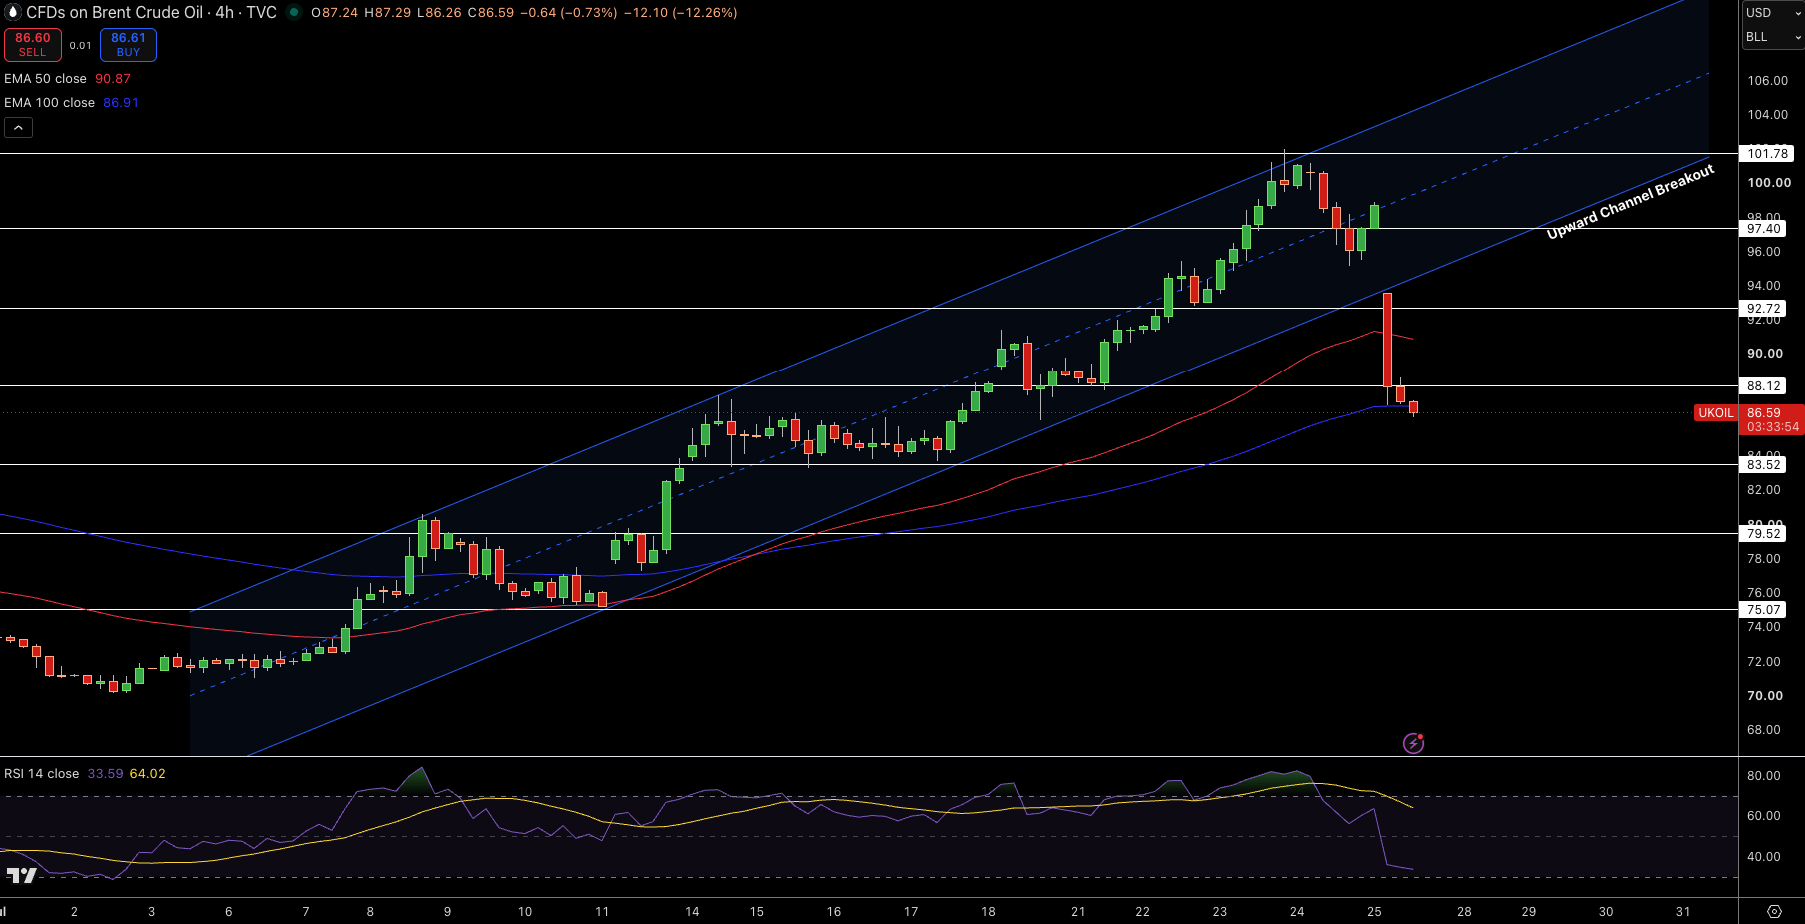Viewport: 1805px width, 924px height.
Task: Open chart settings gear icon
Action: pyautogui.click(x=1774, y=912)
